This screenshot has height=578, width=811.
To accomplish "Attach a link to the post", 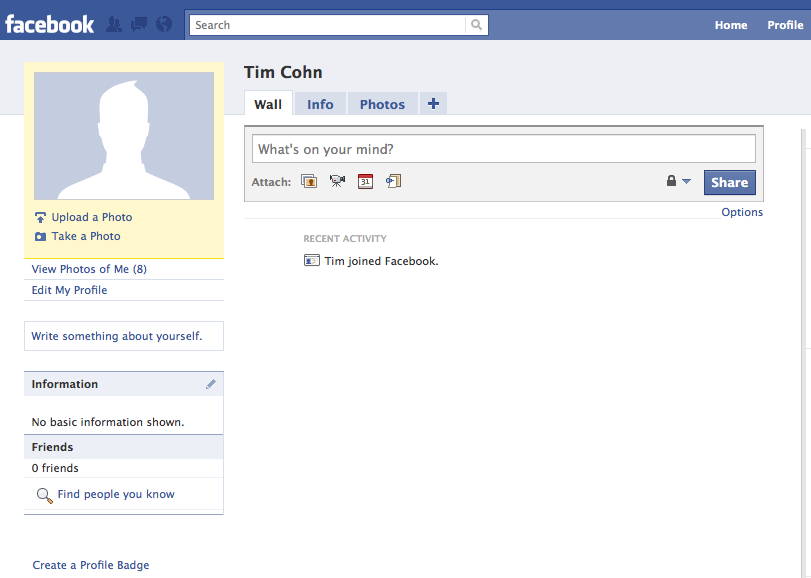I will tap(393, 181).
